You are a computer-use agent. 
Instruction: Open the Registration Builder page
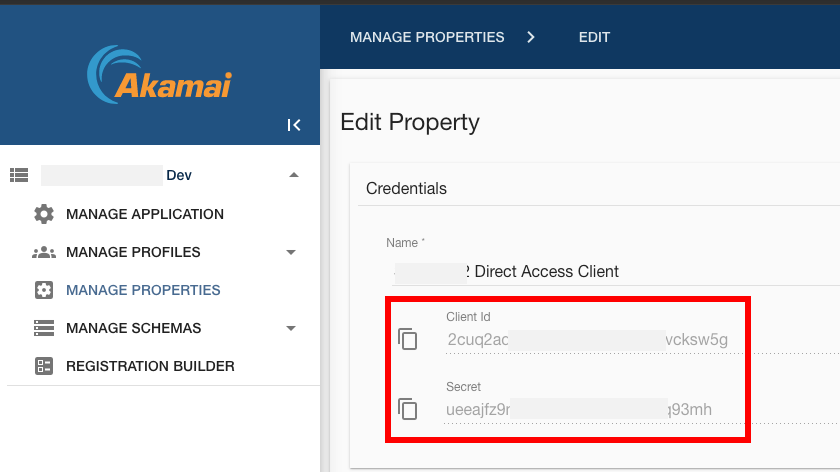[x=150, y=366]
